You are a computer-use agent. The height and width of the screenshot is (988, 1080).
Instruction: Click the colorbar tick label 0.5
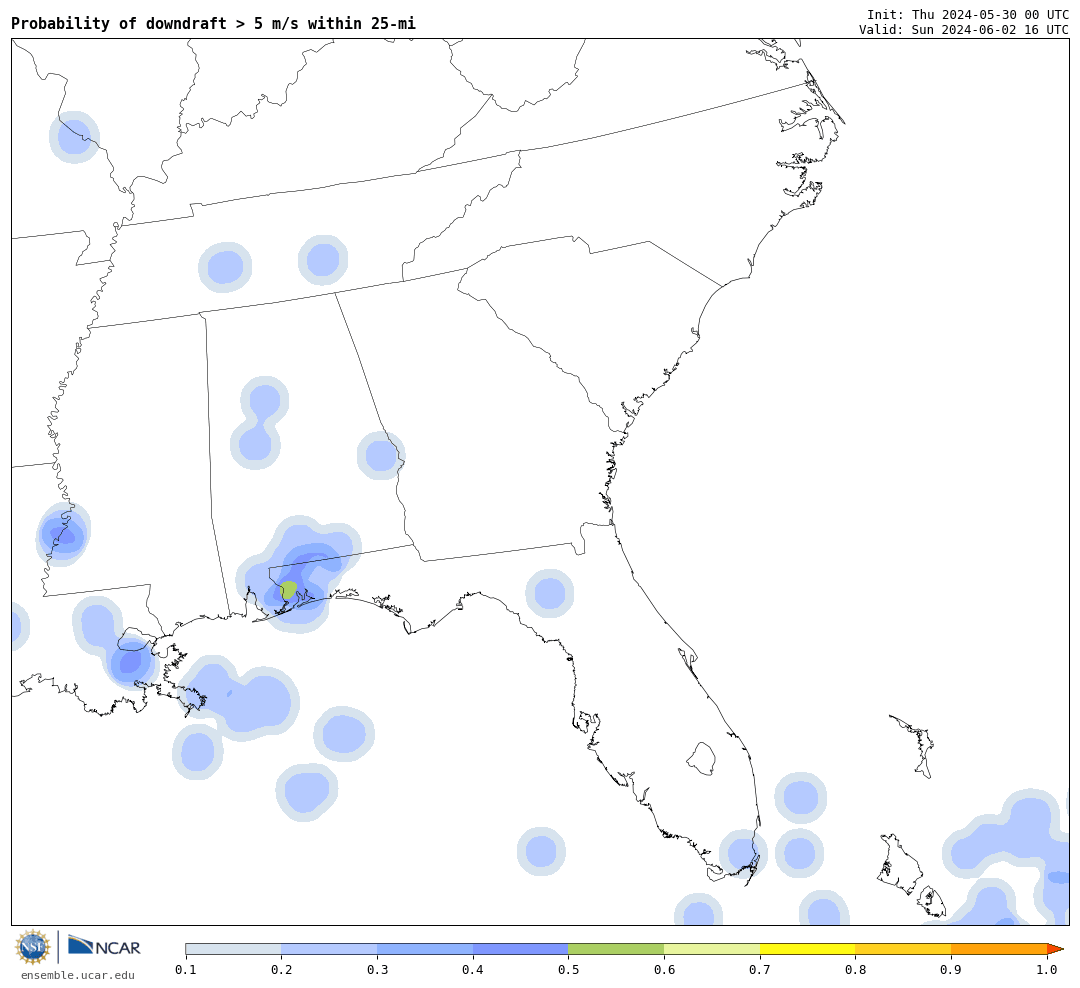[x=568, y=969]
